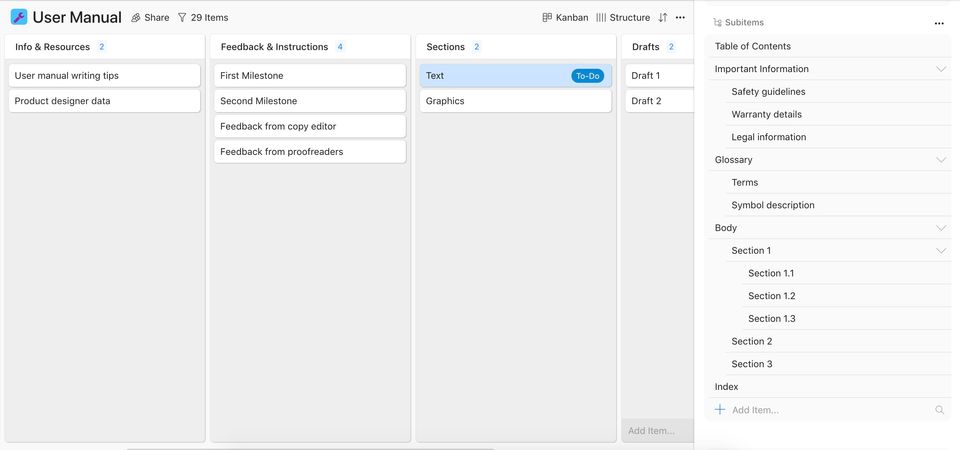Open the First Milestone card

[x=309, y=76]
